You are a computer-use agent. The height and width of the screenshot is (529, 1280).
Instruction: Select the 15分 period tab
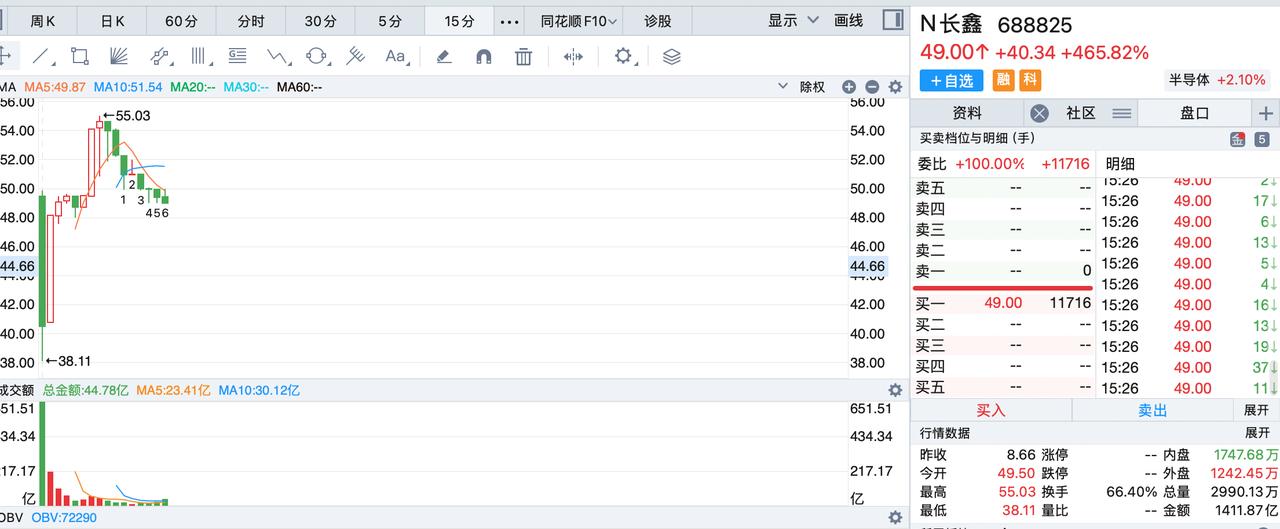[x=459, y=20]
